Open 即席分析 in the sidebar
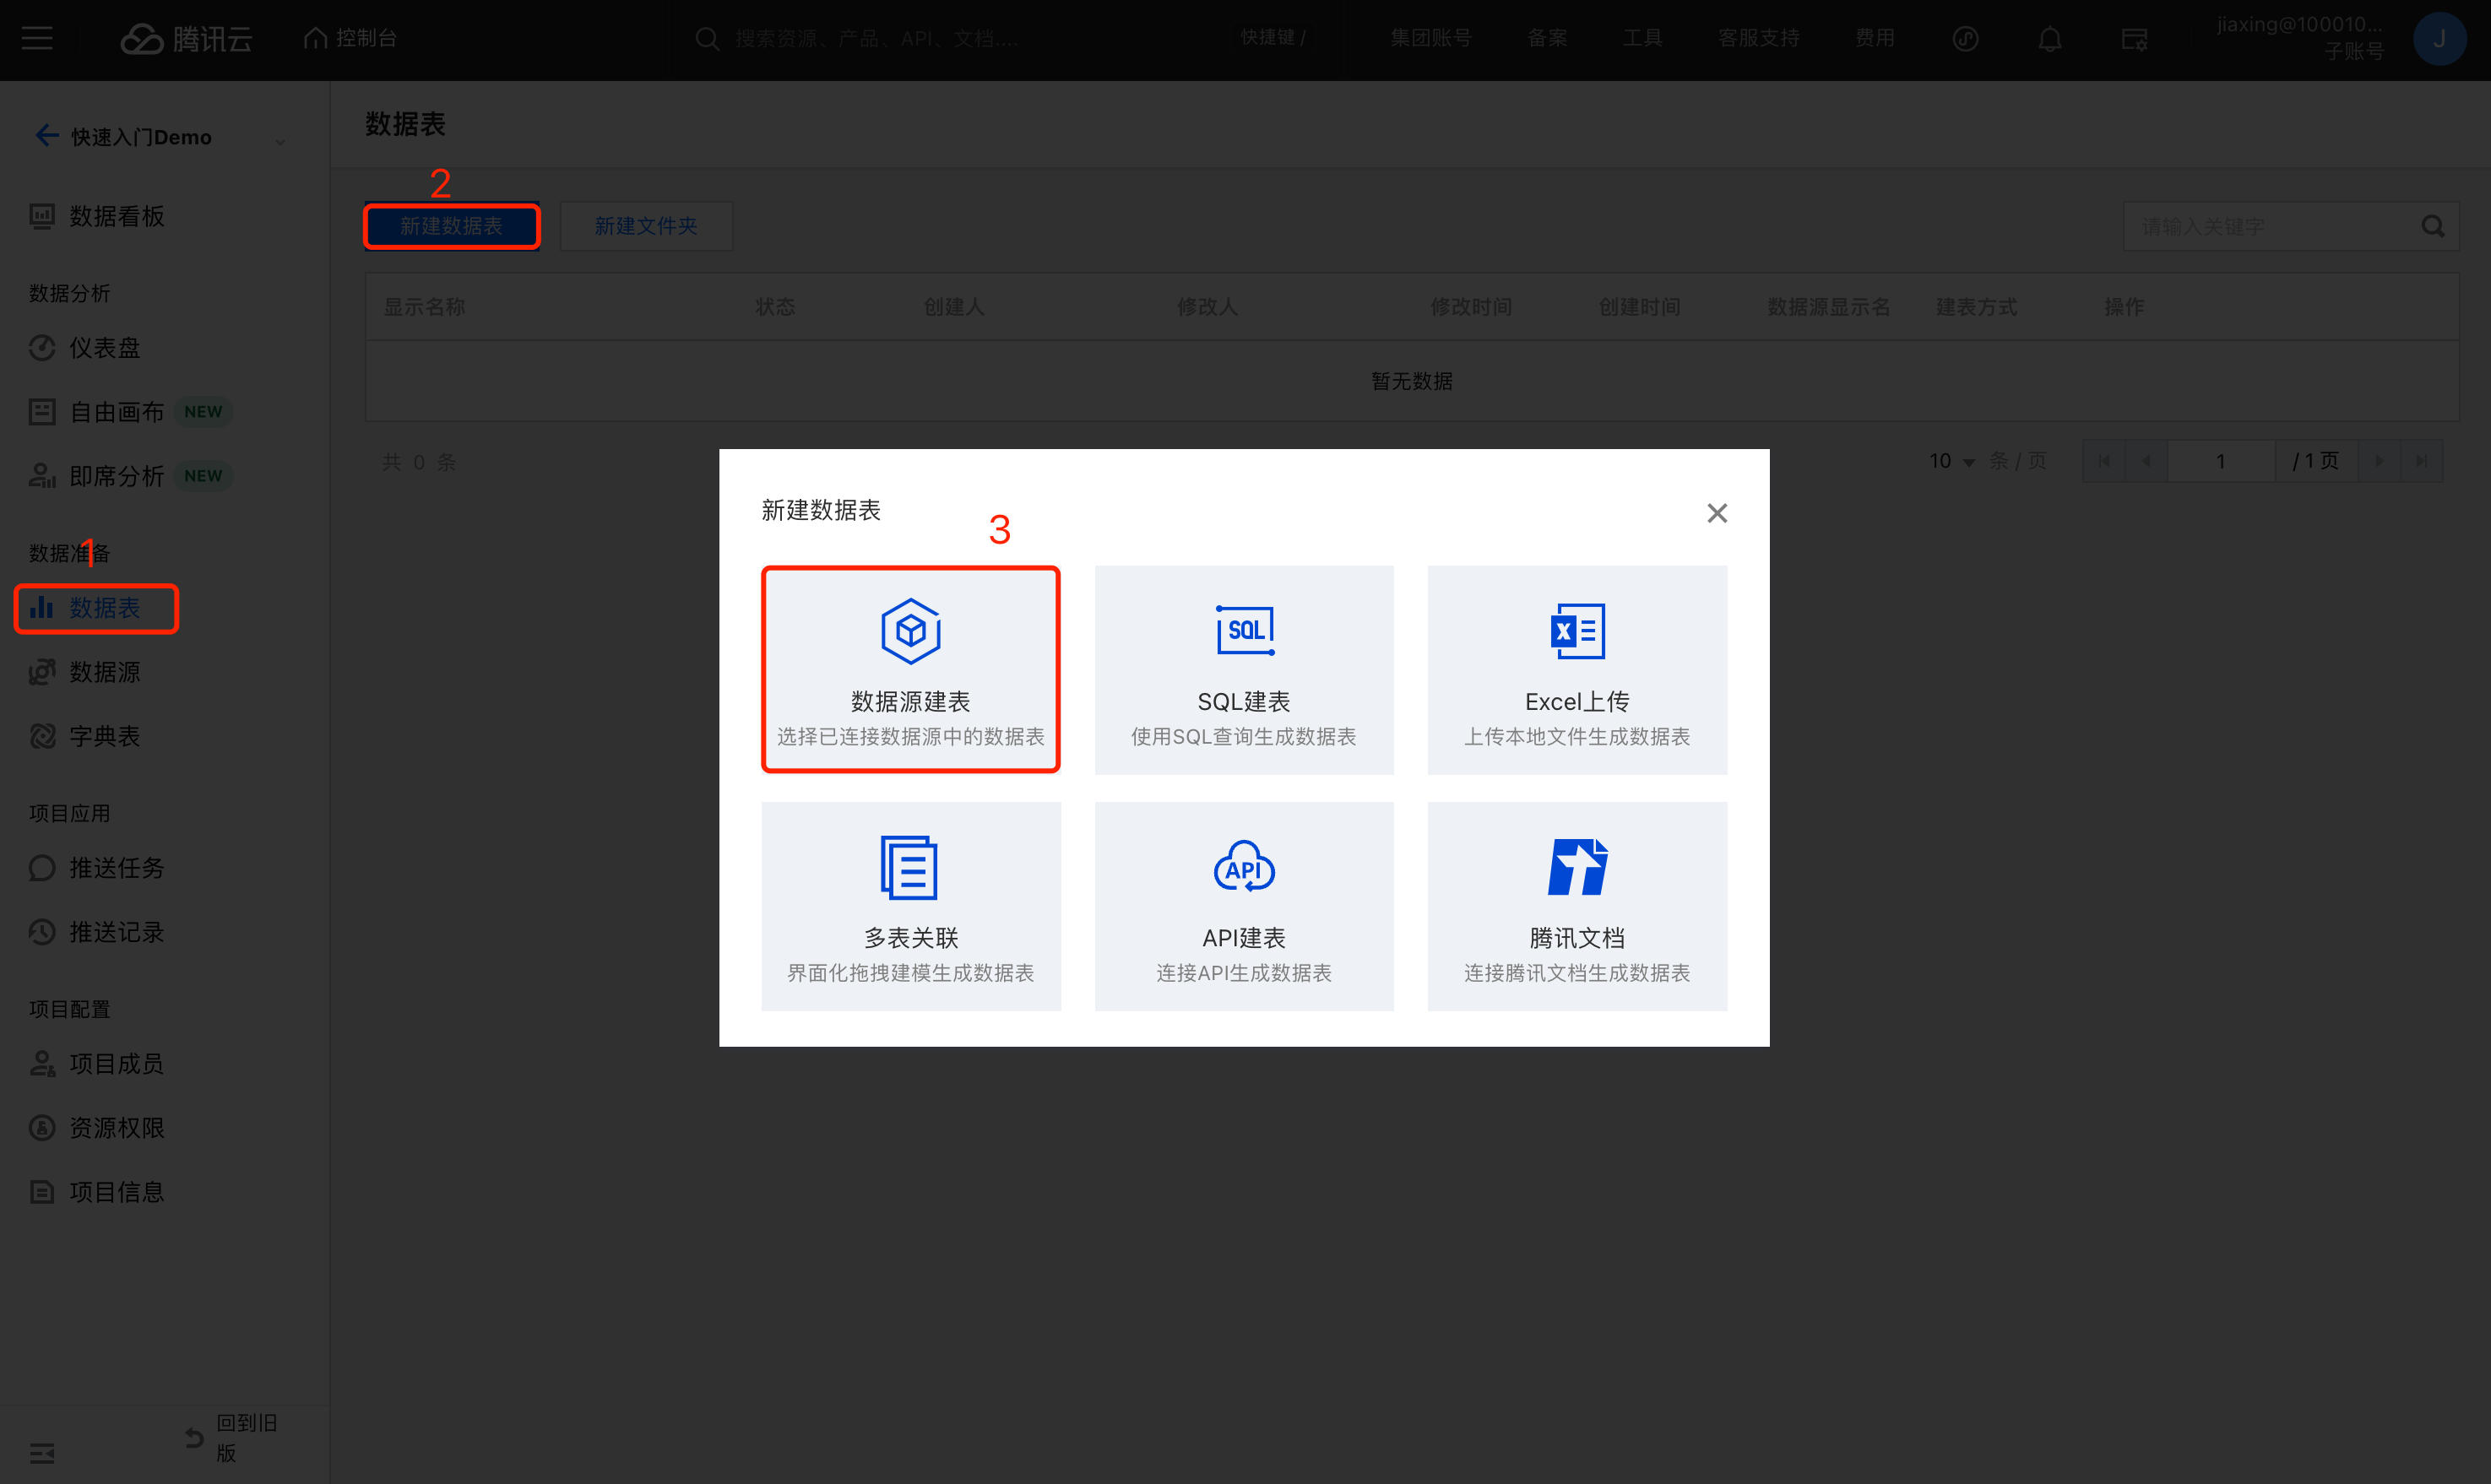This screenshot has width=2491, height=1484. tap(97, 476)
